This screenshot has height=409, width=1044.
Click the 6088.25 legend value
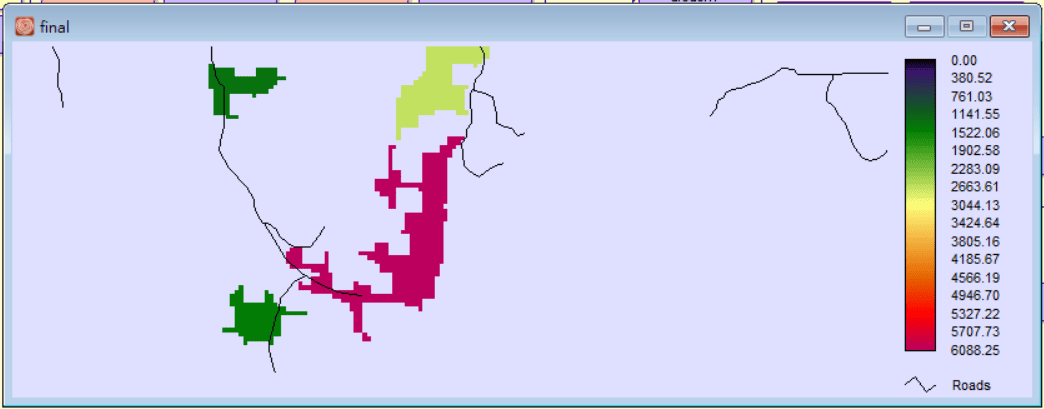click(975, 350)
